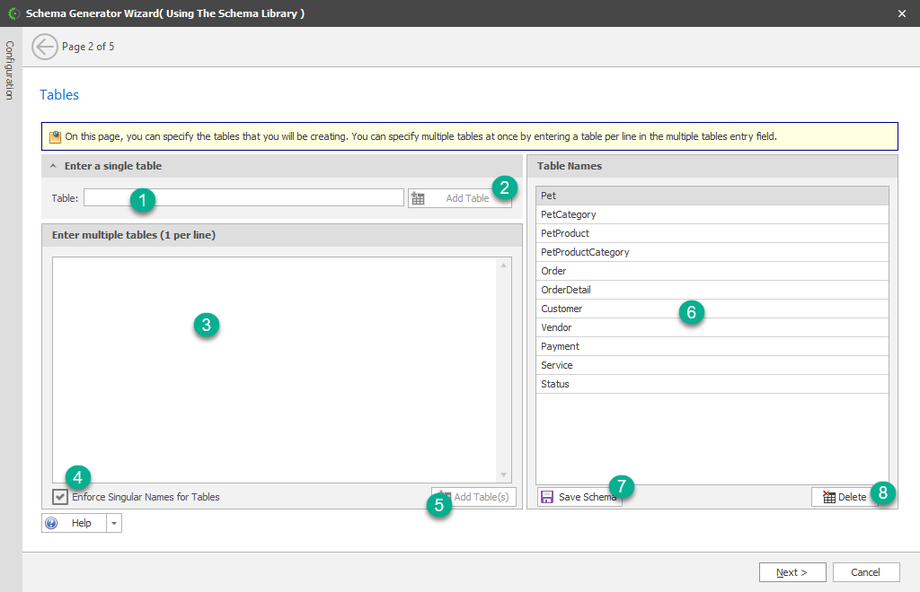Close the Schema Generator Wizard window
The width and height of the screenshot is (920, 592).
(x=902, y=13)
